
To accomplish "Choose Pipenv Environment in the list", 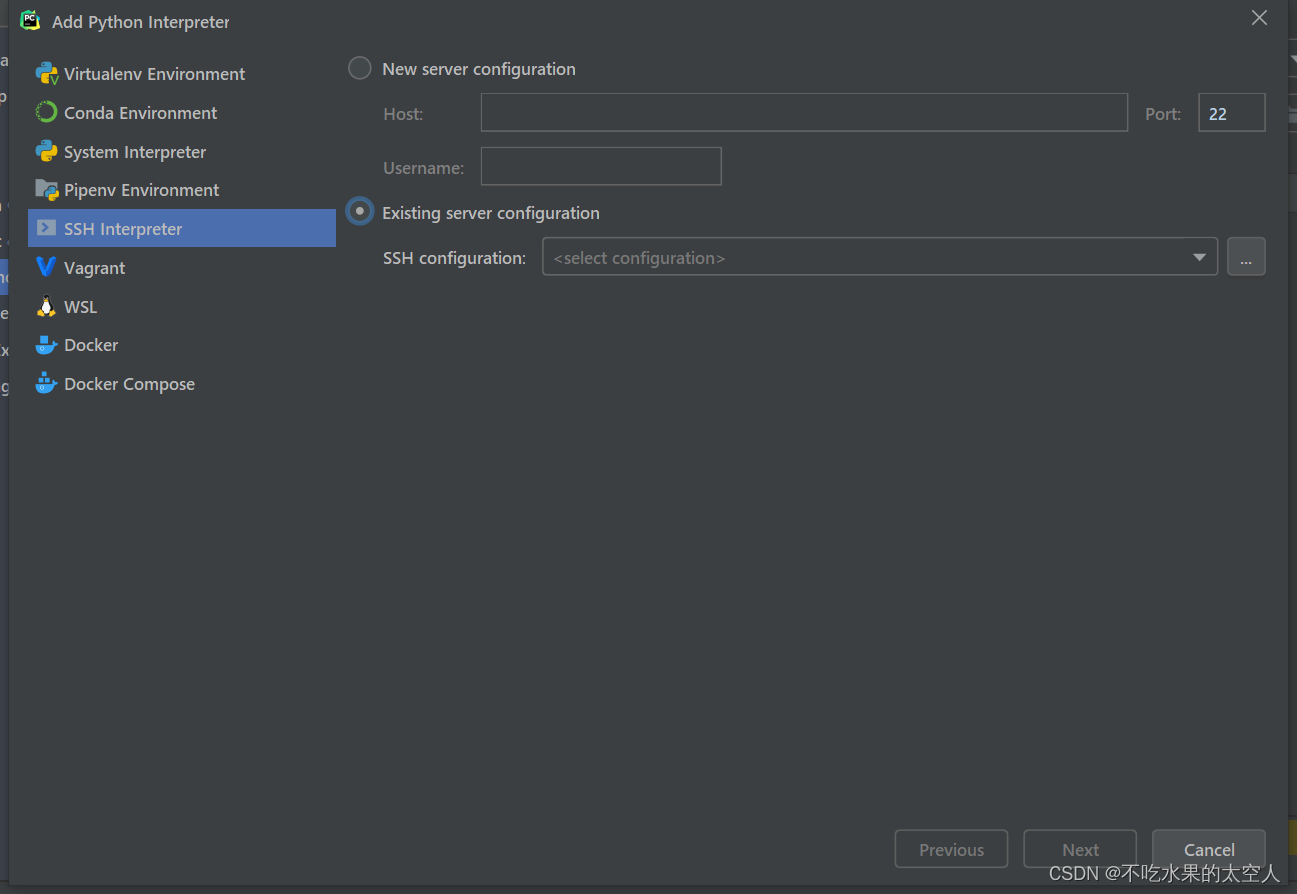I will pos(182,189).
